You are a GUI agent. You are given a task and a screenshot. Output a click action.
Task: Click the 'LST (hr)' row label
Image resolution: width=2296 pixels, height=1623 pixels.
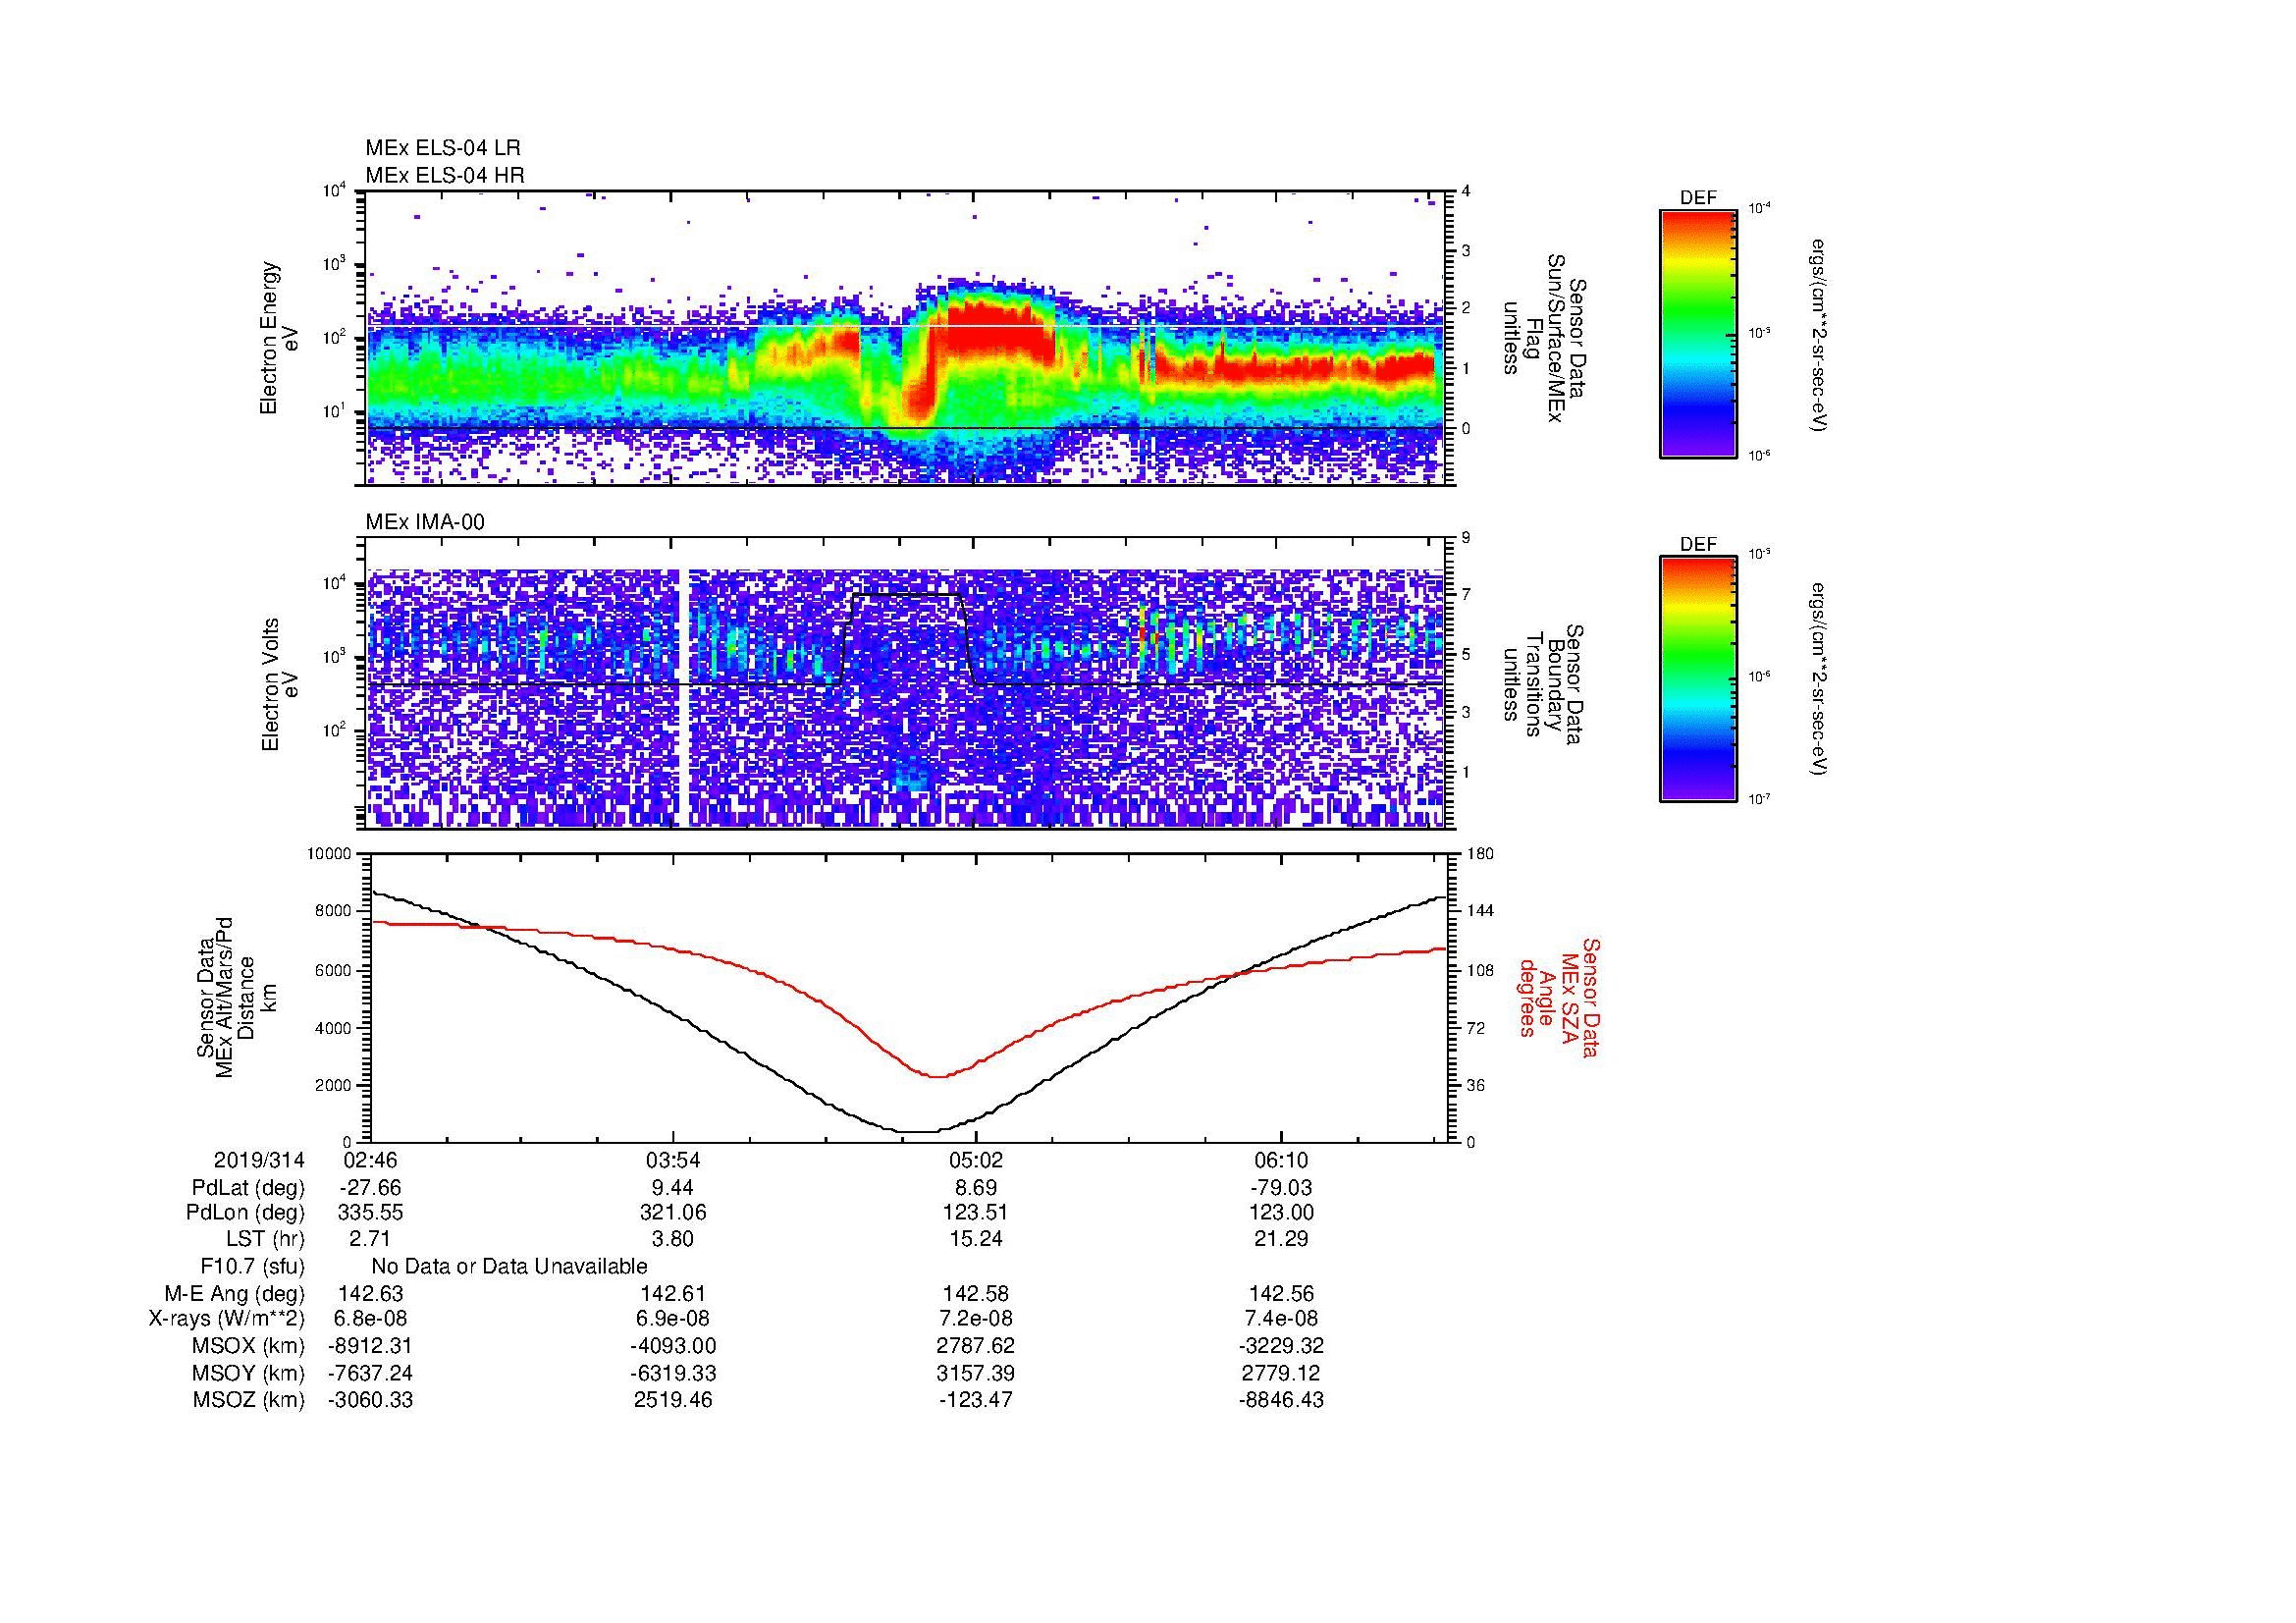coord(265,1239)
